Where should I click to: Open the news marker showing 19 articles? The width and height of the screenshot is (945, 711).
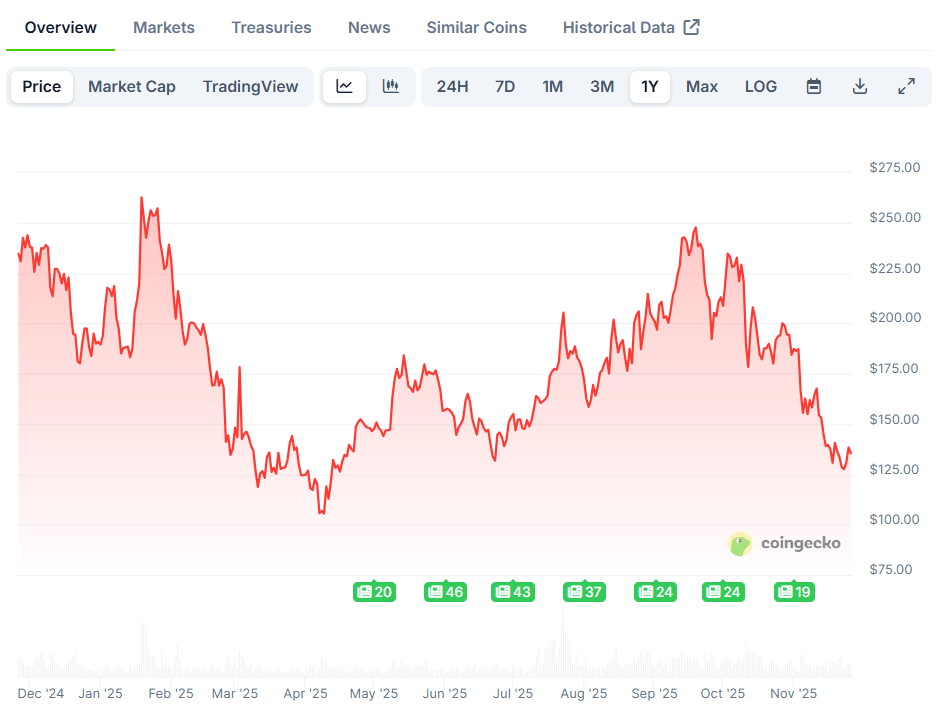[794, 591]
